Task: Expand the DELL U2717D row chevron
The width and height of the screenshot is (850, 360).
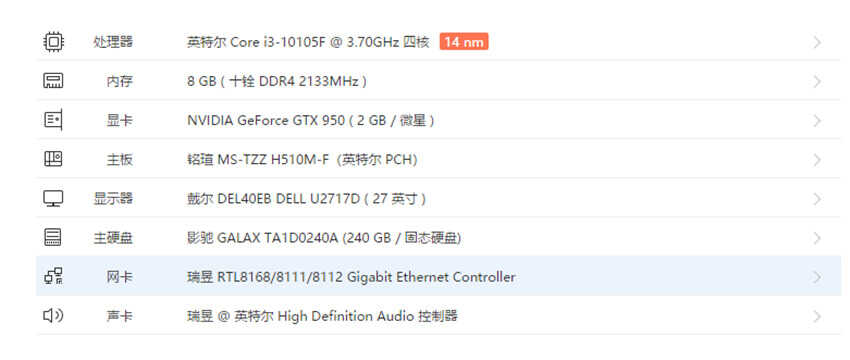Action: (x=817, y=198)
